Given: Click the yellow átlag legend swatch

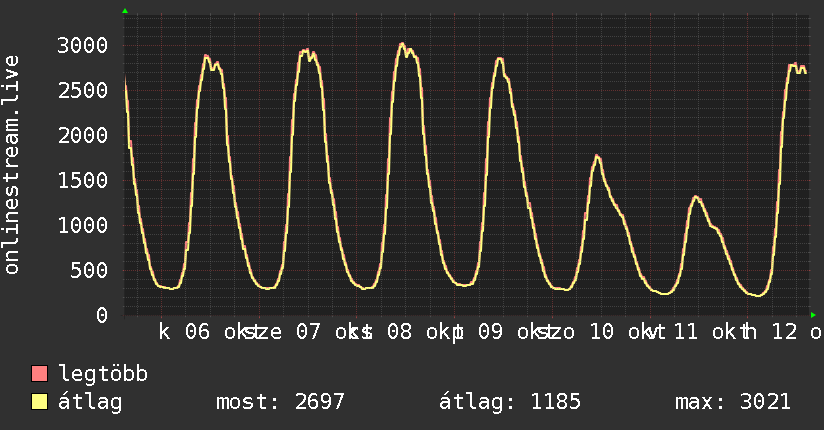Looking at the screenshot, I should (x=39, y=402).
